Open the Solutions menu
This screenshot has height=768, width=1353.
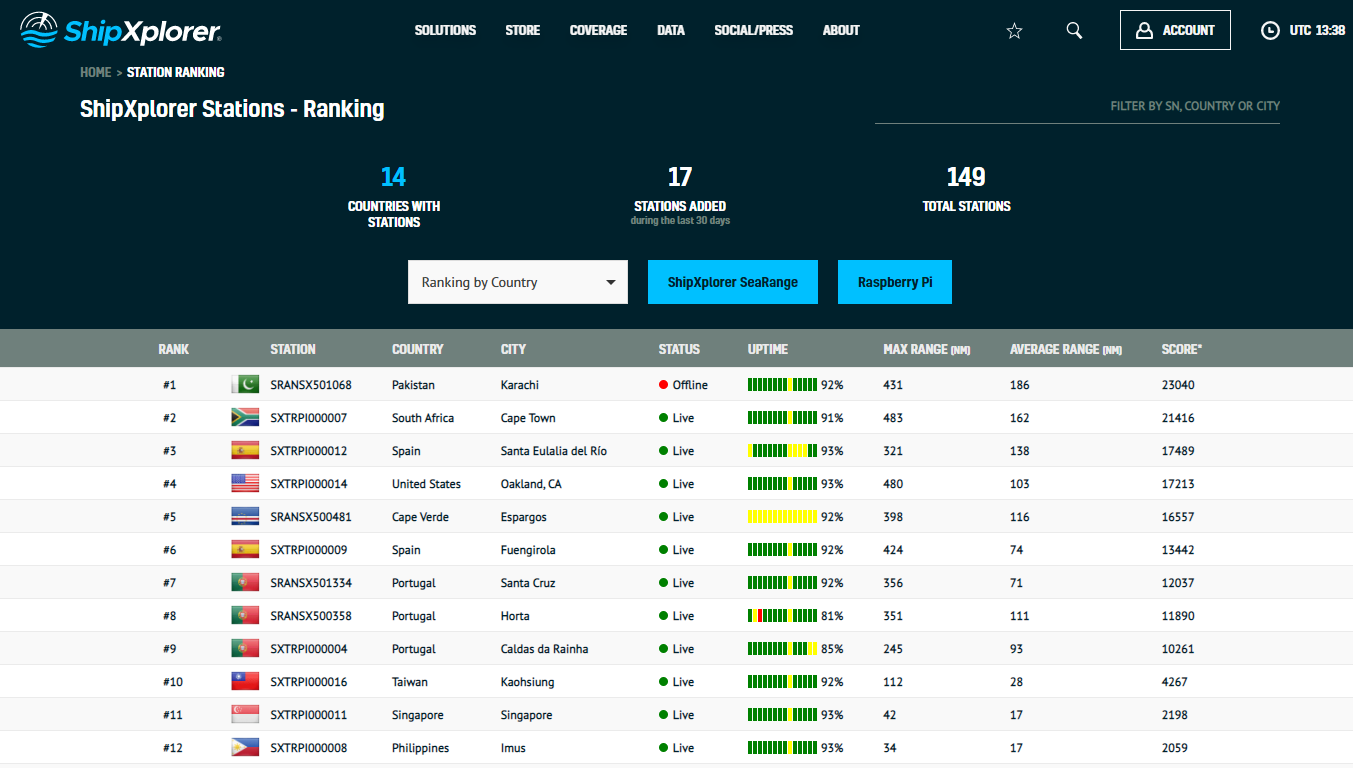coord(445,31)
